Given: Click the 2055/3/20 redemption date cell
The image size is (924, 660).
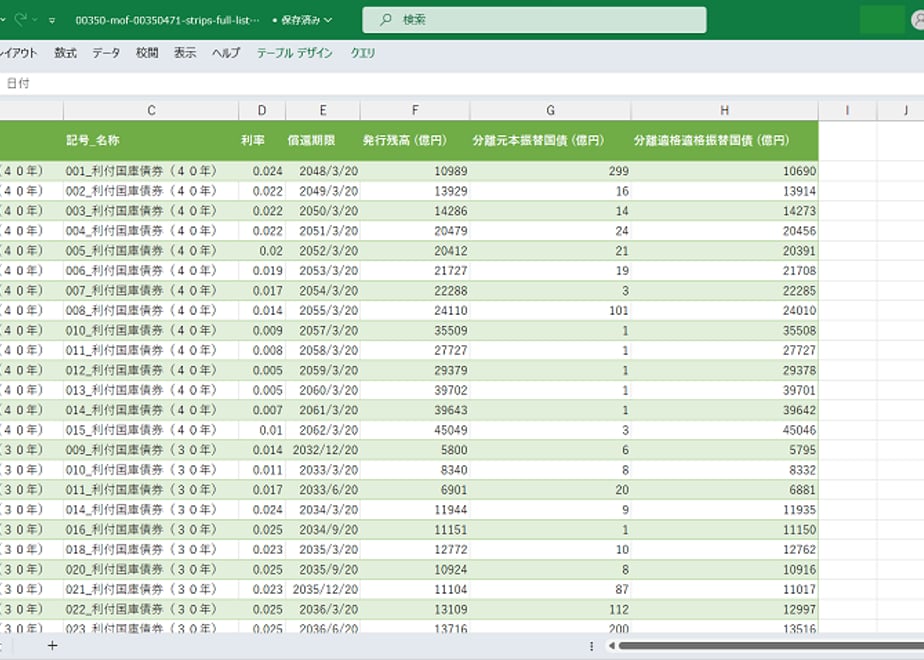Looking at the screenshot, I should [323, 311].
